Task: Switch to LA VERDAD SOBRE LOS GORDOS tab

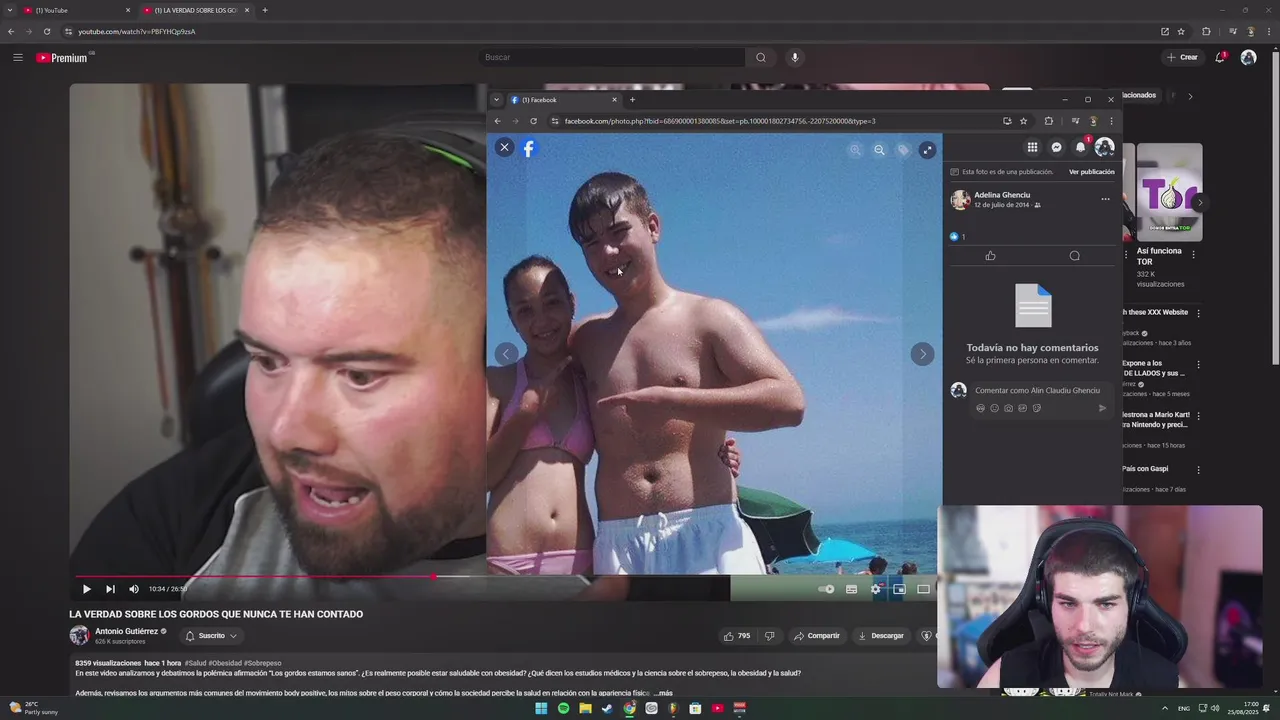Action: [195, 10]
